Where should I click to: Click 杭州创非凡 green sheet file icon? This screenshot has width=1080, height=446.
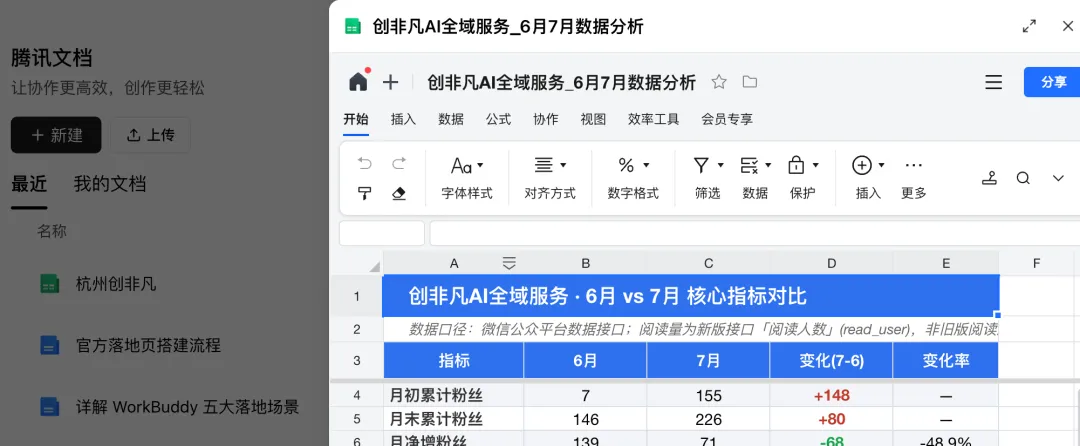(x=50, y=284)
